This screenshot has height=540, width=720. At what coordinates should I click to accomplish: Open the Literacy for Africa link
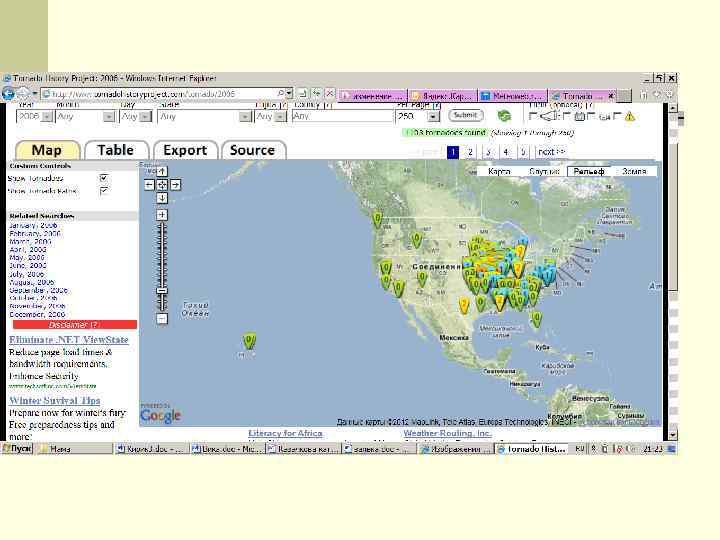click(x=285, y=433)
